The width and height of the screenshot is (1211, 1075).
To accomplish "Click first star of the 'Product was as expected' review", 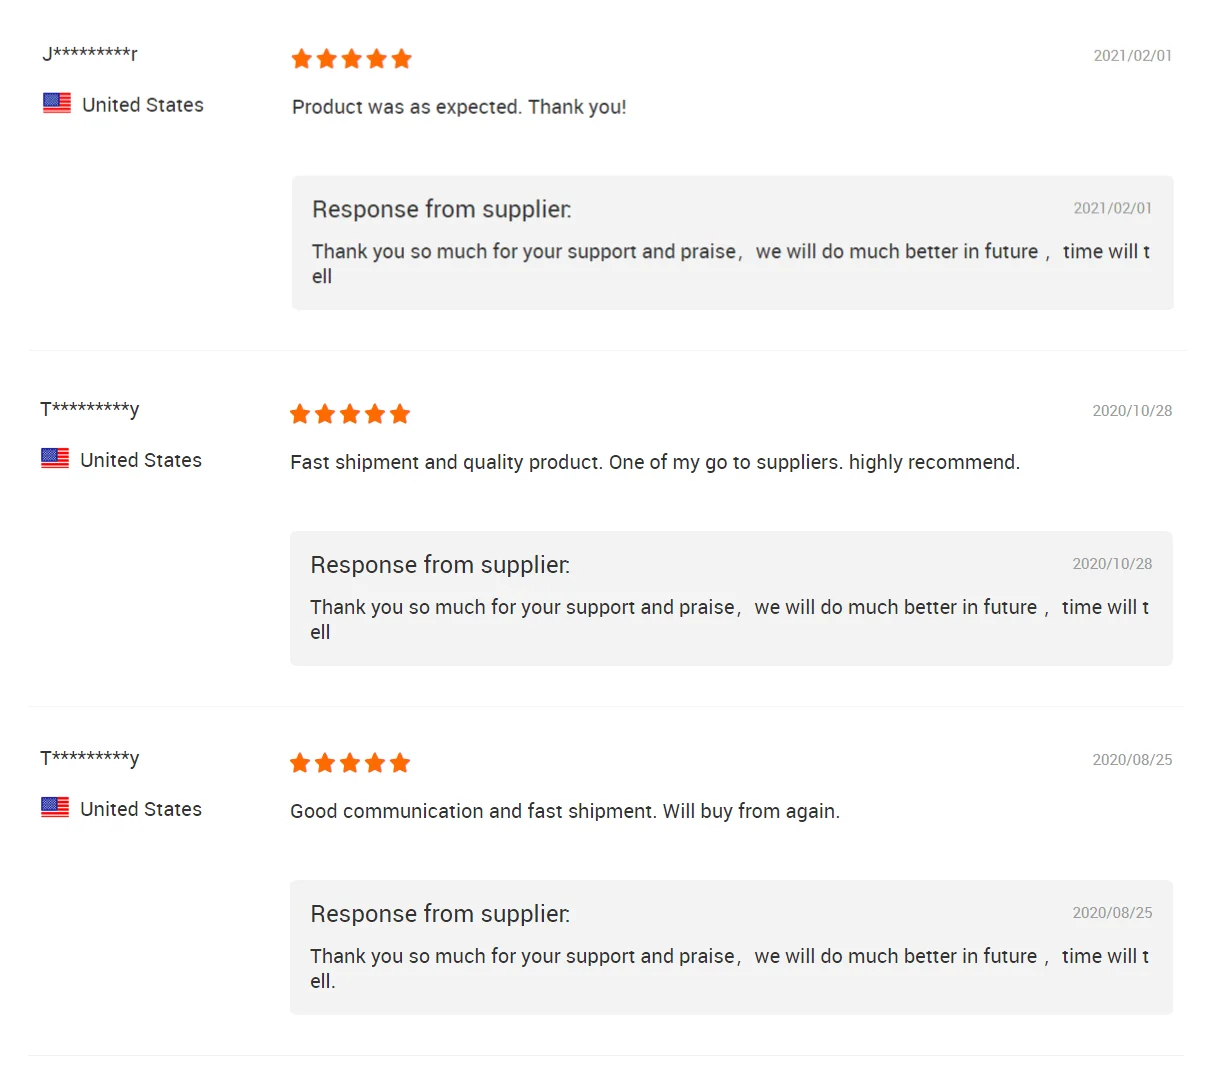I will point(302,59).
